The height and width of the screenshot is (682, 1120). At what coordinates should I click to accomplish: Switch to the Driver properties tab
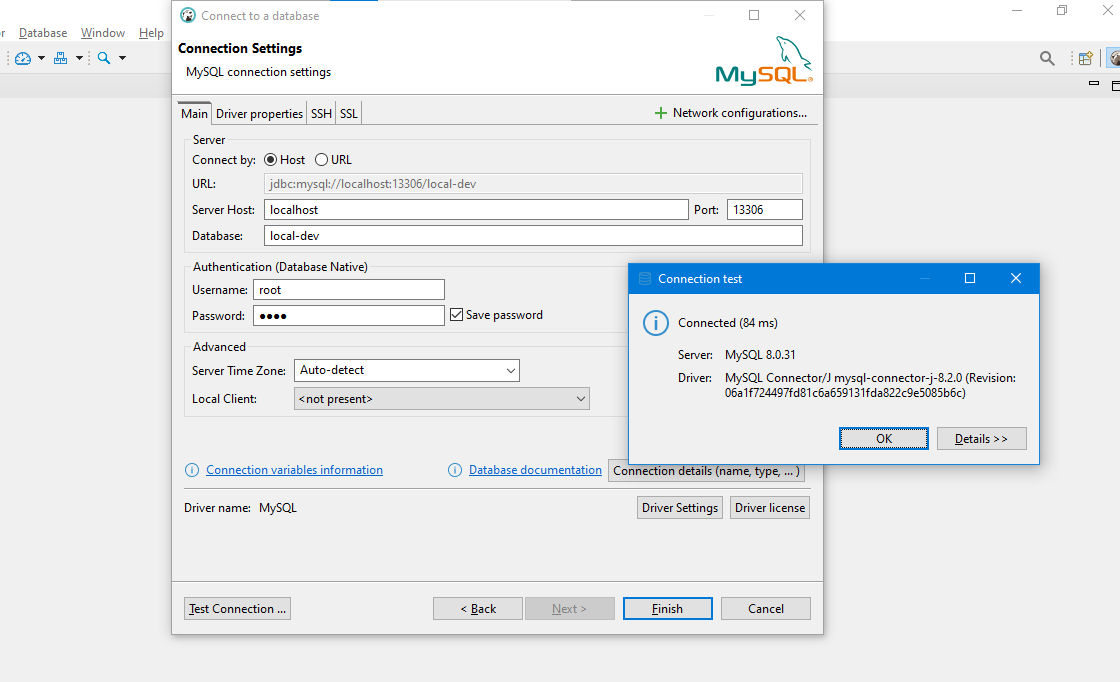click(259, 114)
